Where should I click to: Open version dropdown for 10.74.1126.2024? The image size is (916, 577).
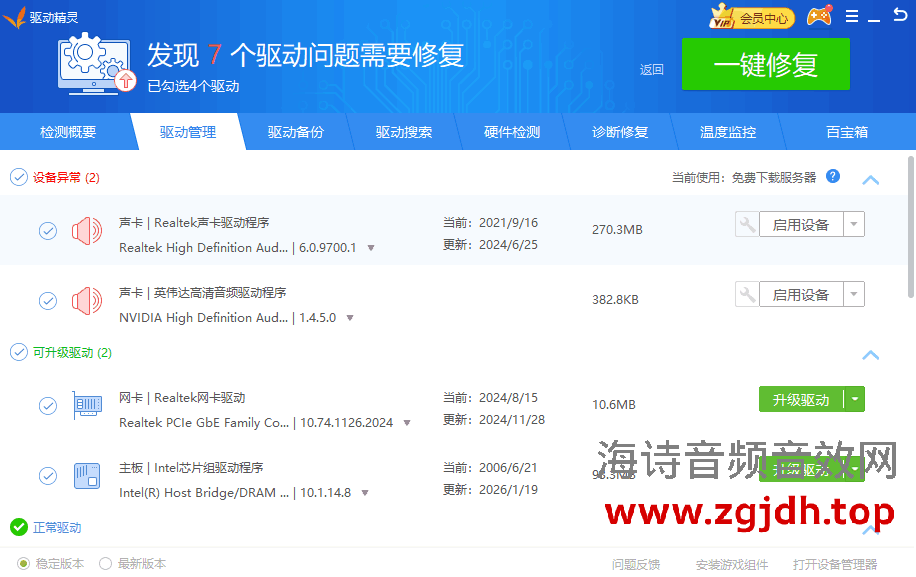(407, 423)
